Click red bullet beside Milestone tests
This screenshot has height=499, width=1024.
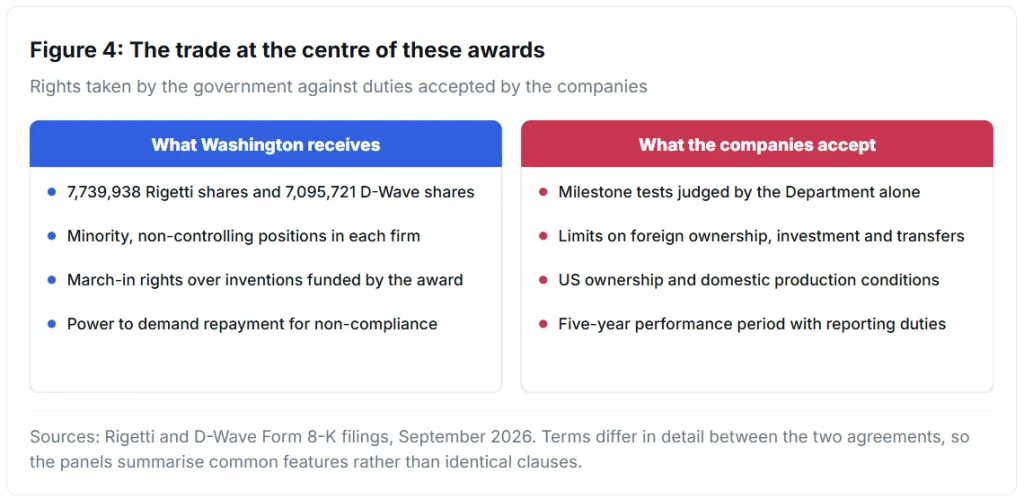543,192
